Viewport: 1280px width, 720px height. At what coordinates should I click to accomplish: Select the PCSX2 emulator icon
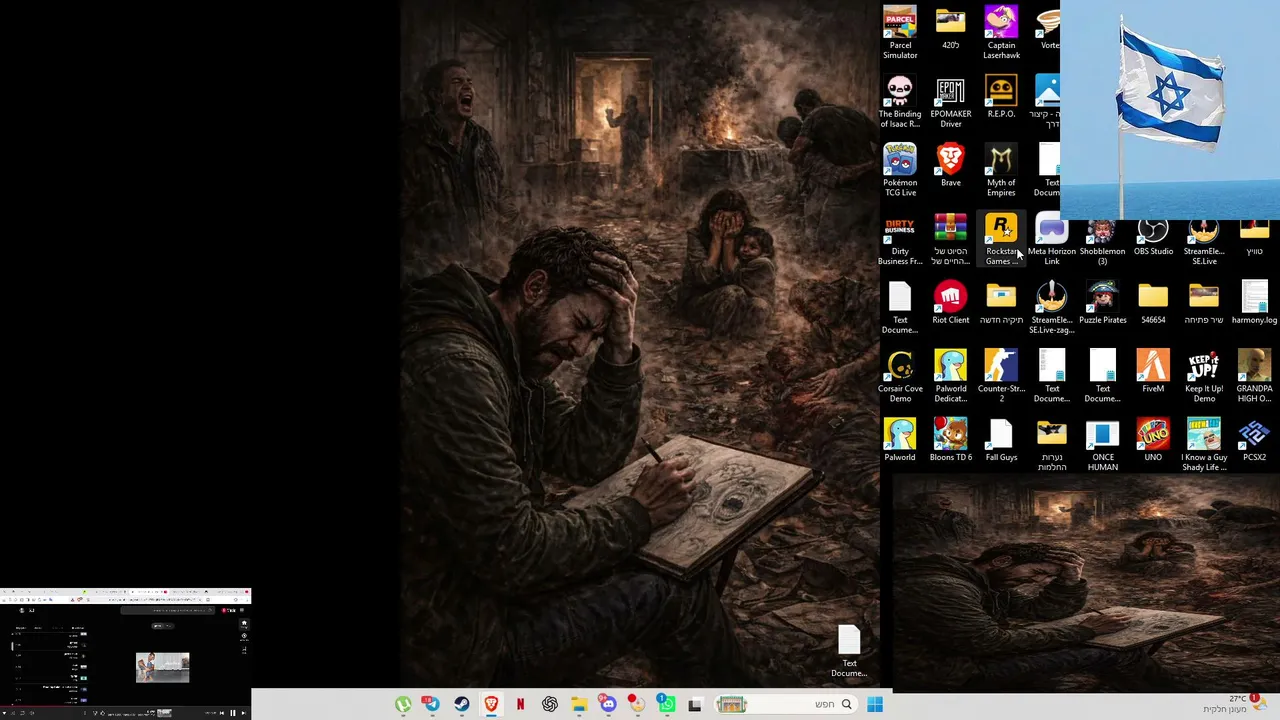point(1254,440)
